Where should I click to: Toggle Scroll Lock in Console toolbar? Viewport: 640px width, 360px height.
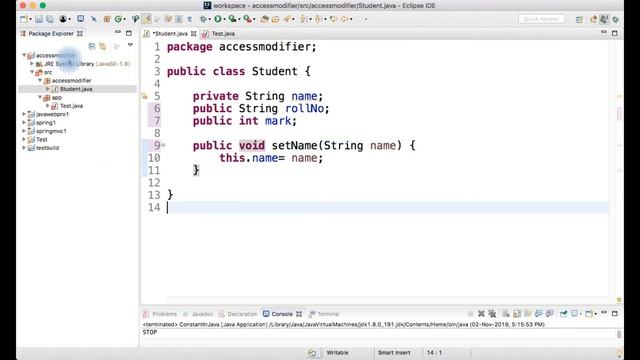click(x=517, y=313)
